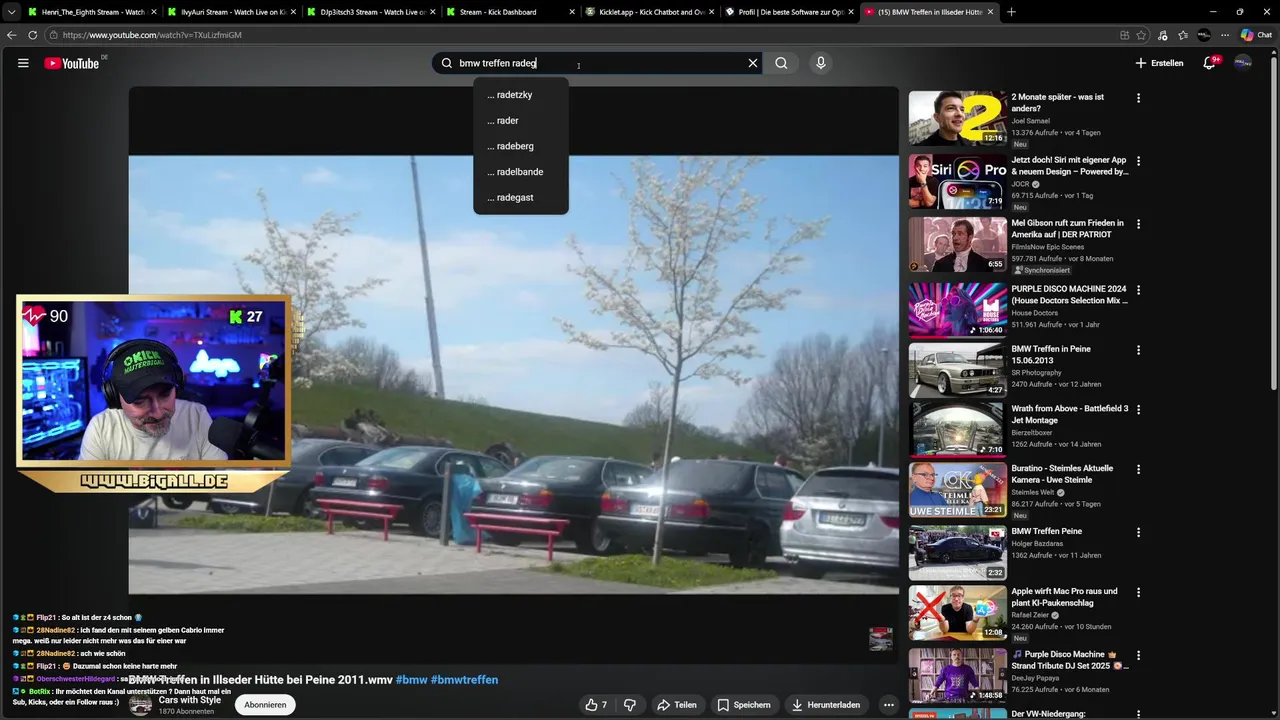Open Cars with Style channel link
The image size is (1280, 720).
pyautogui.click(x=190, y=700)
